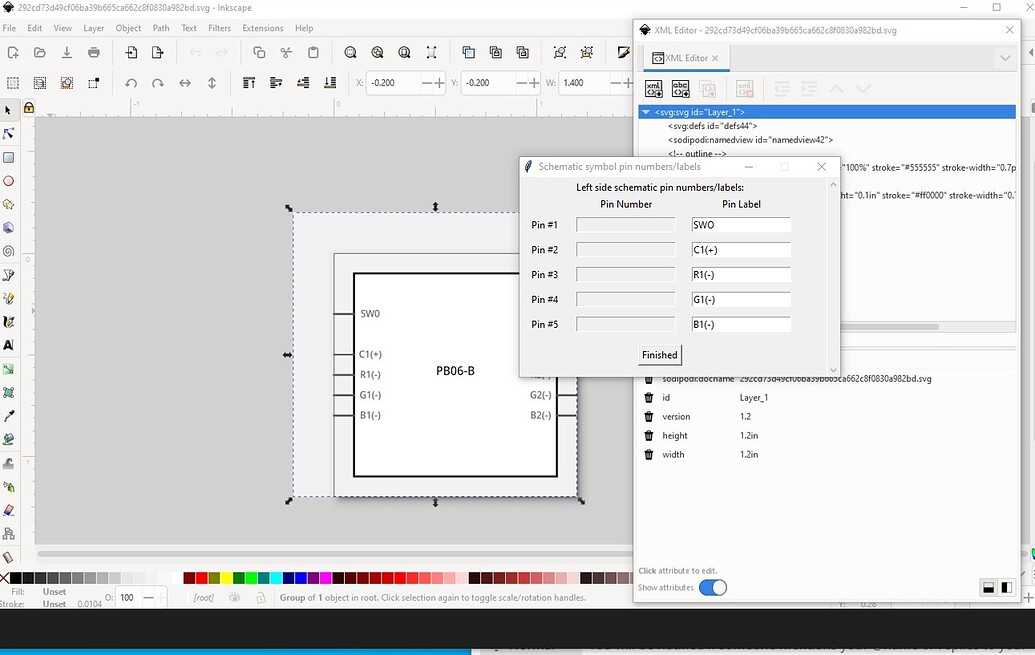Select the Eraser tool
Screen dimensions: 1035x655
8,510
